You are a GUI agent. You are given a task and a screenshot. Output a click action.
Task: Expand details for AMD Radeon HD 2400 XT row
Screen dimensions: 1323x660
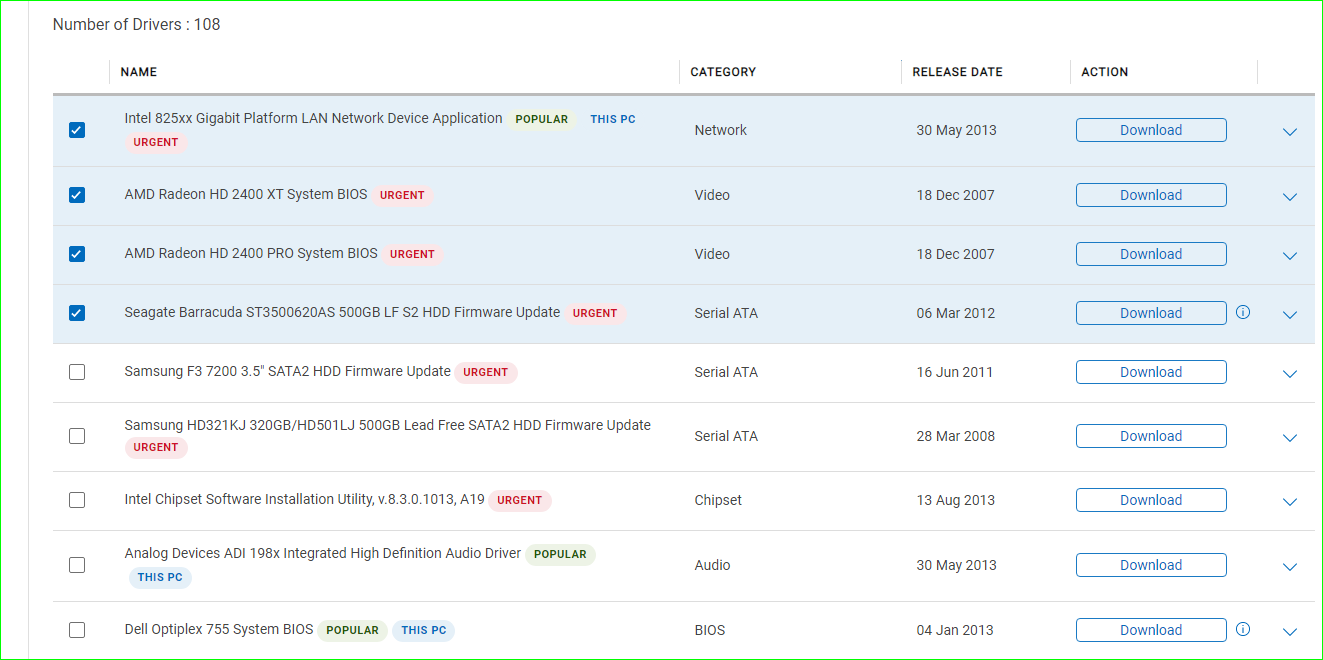tap(1290, 197)
